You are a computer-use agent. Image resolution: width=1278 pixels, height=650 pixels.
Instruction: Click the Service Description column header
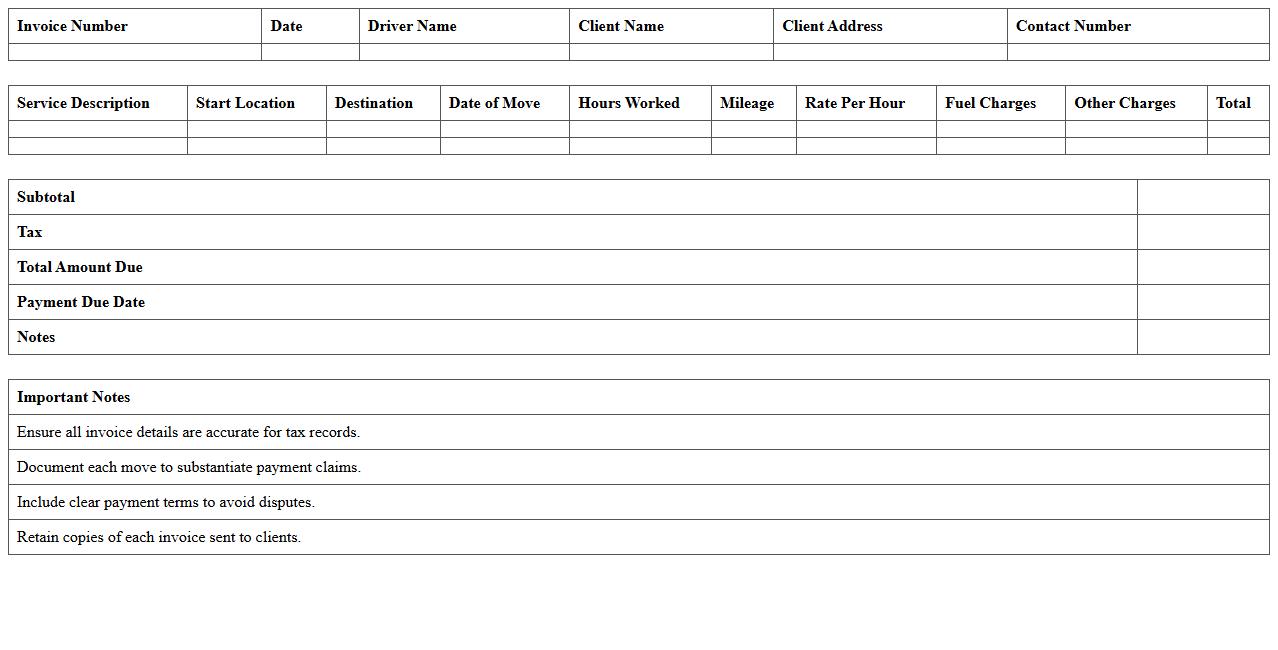83,103
